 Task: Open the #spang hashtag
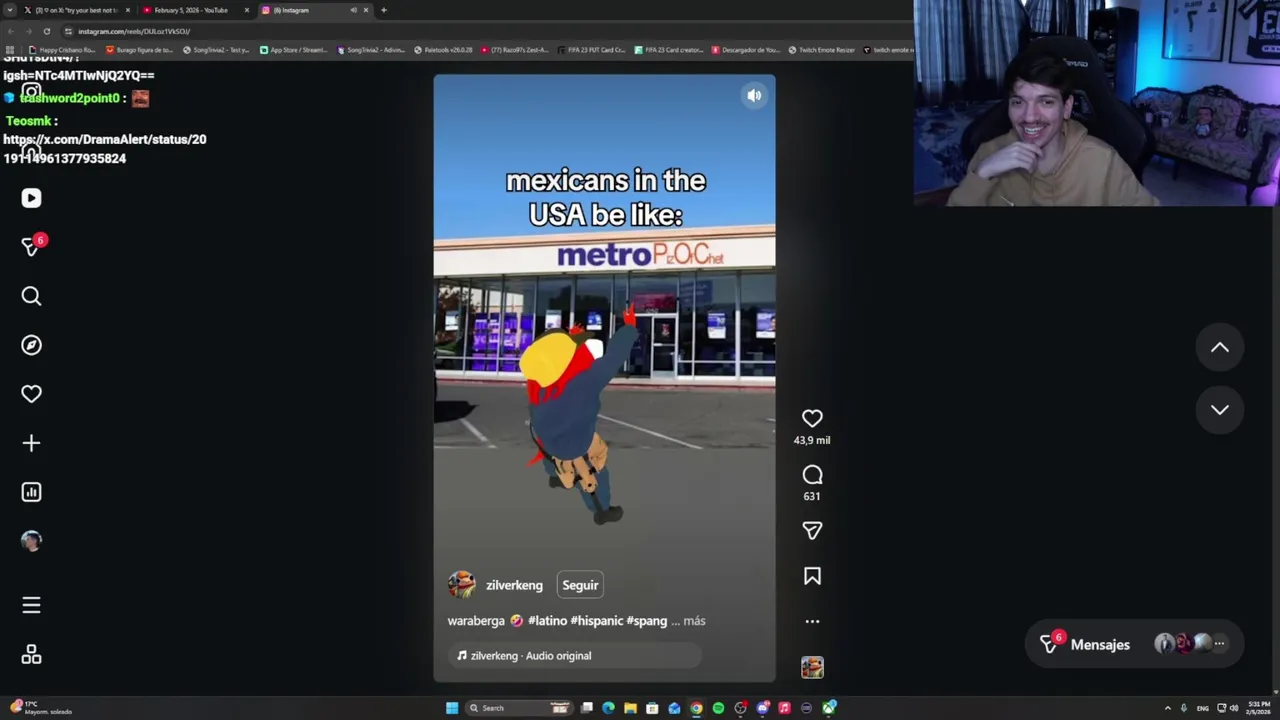pyautogui.click(x=647, y=621)
